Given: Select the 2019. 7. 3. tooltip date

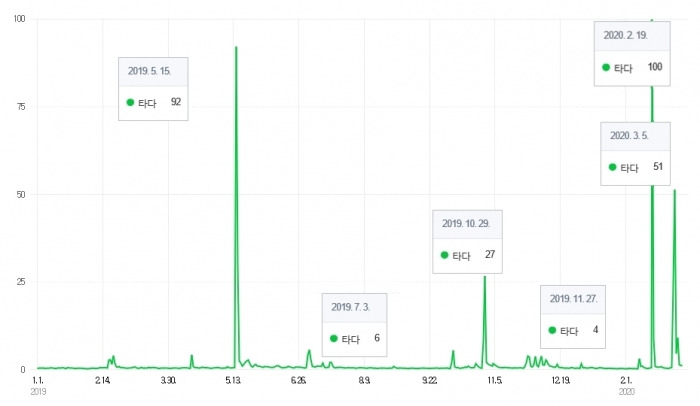Looking at the screenshot, I should coord(350,307).
